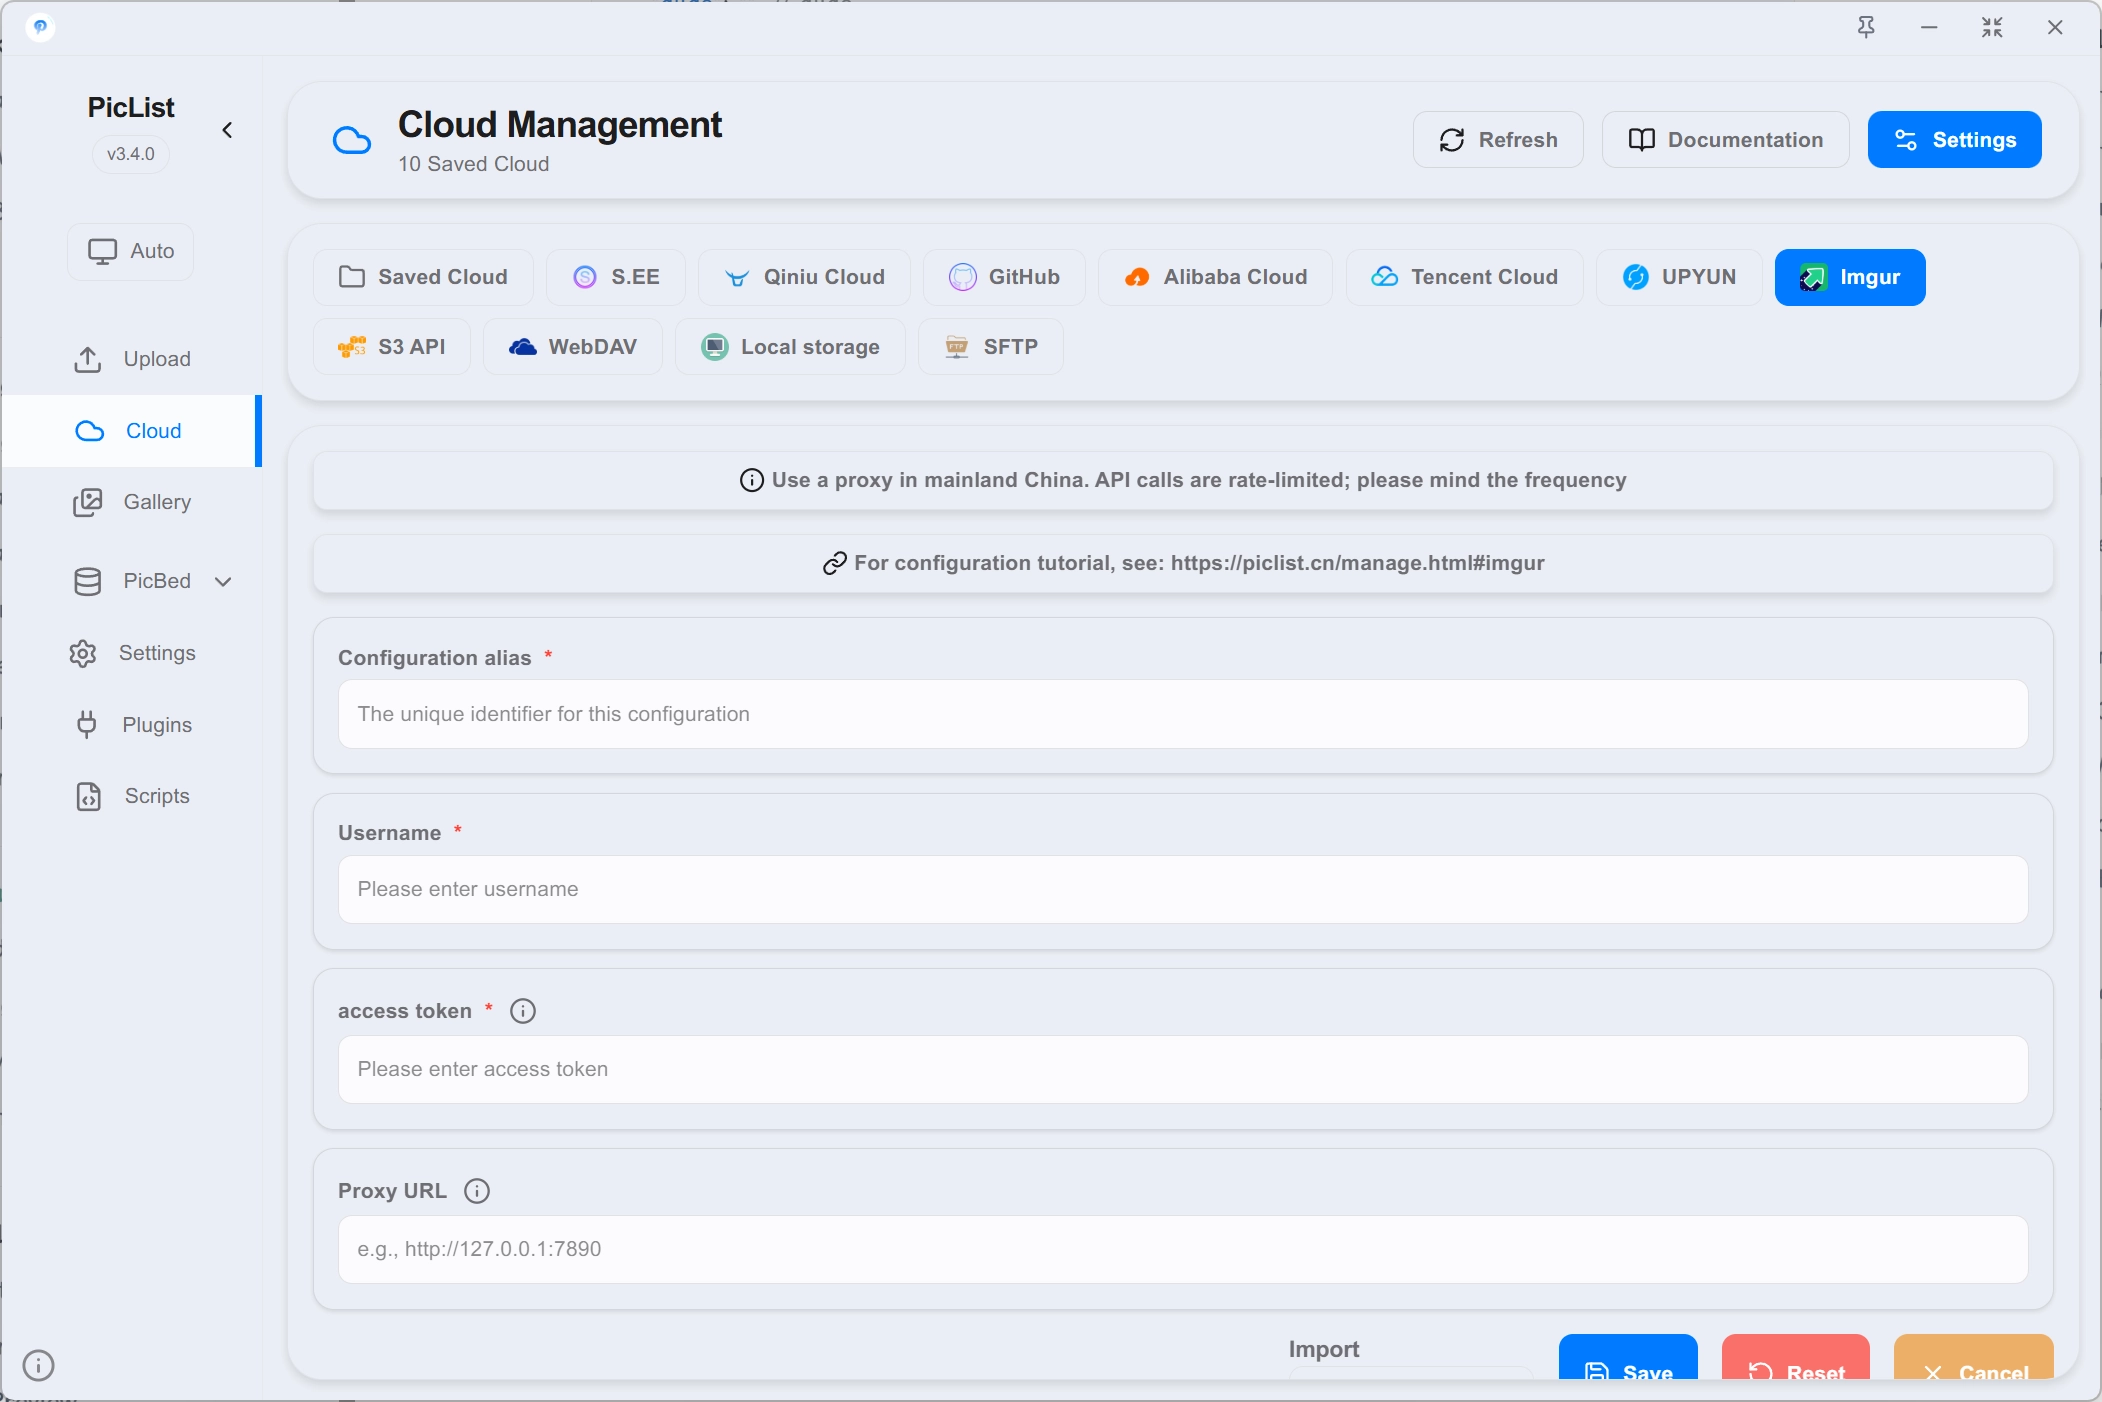The width and height of the screenshot is (2102, 1402).
Task: Open Settings in sidebar
Action: point(132,653)
